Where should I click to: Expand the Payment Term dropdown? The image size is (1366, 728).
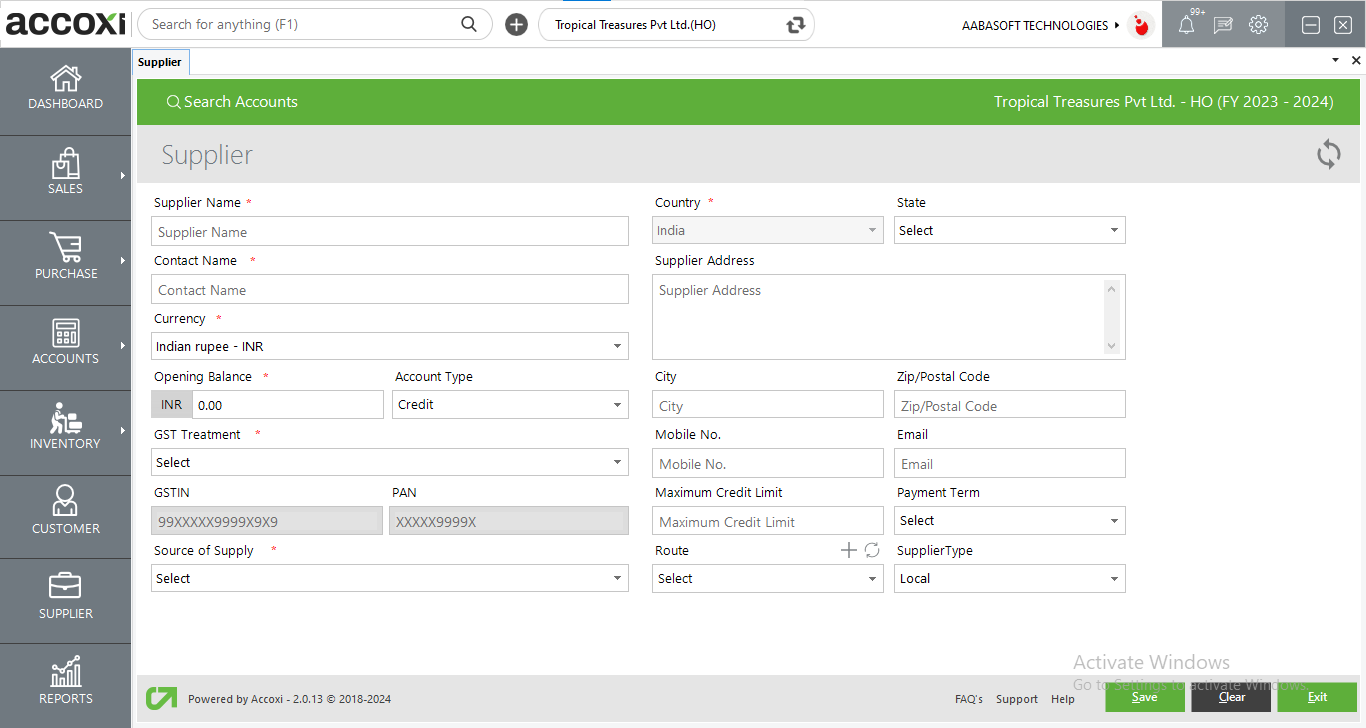point(1009,520)
